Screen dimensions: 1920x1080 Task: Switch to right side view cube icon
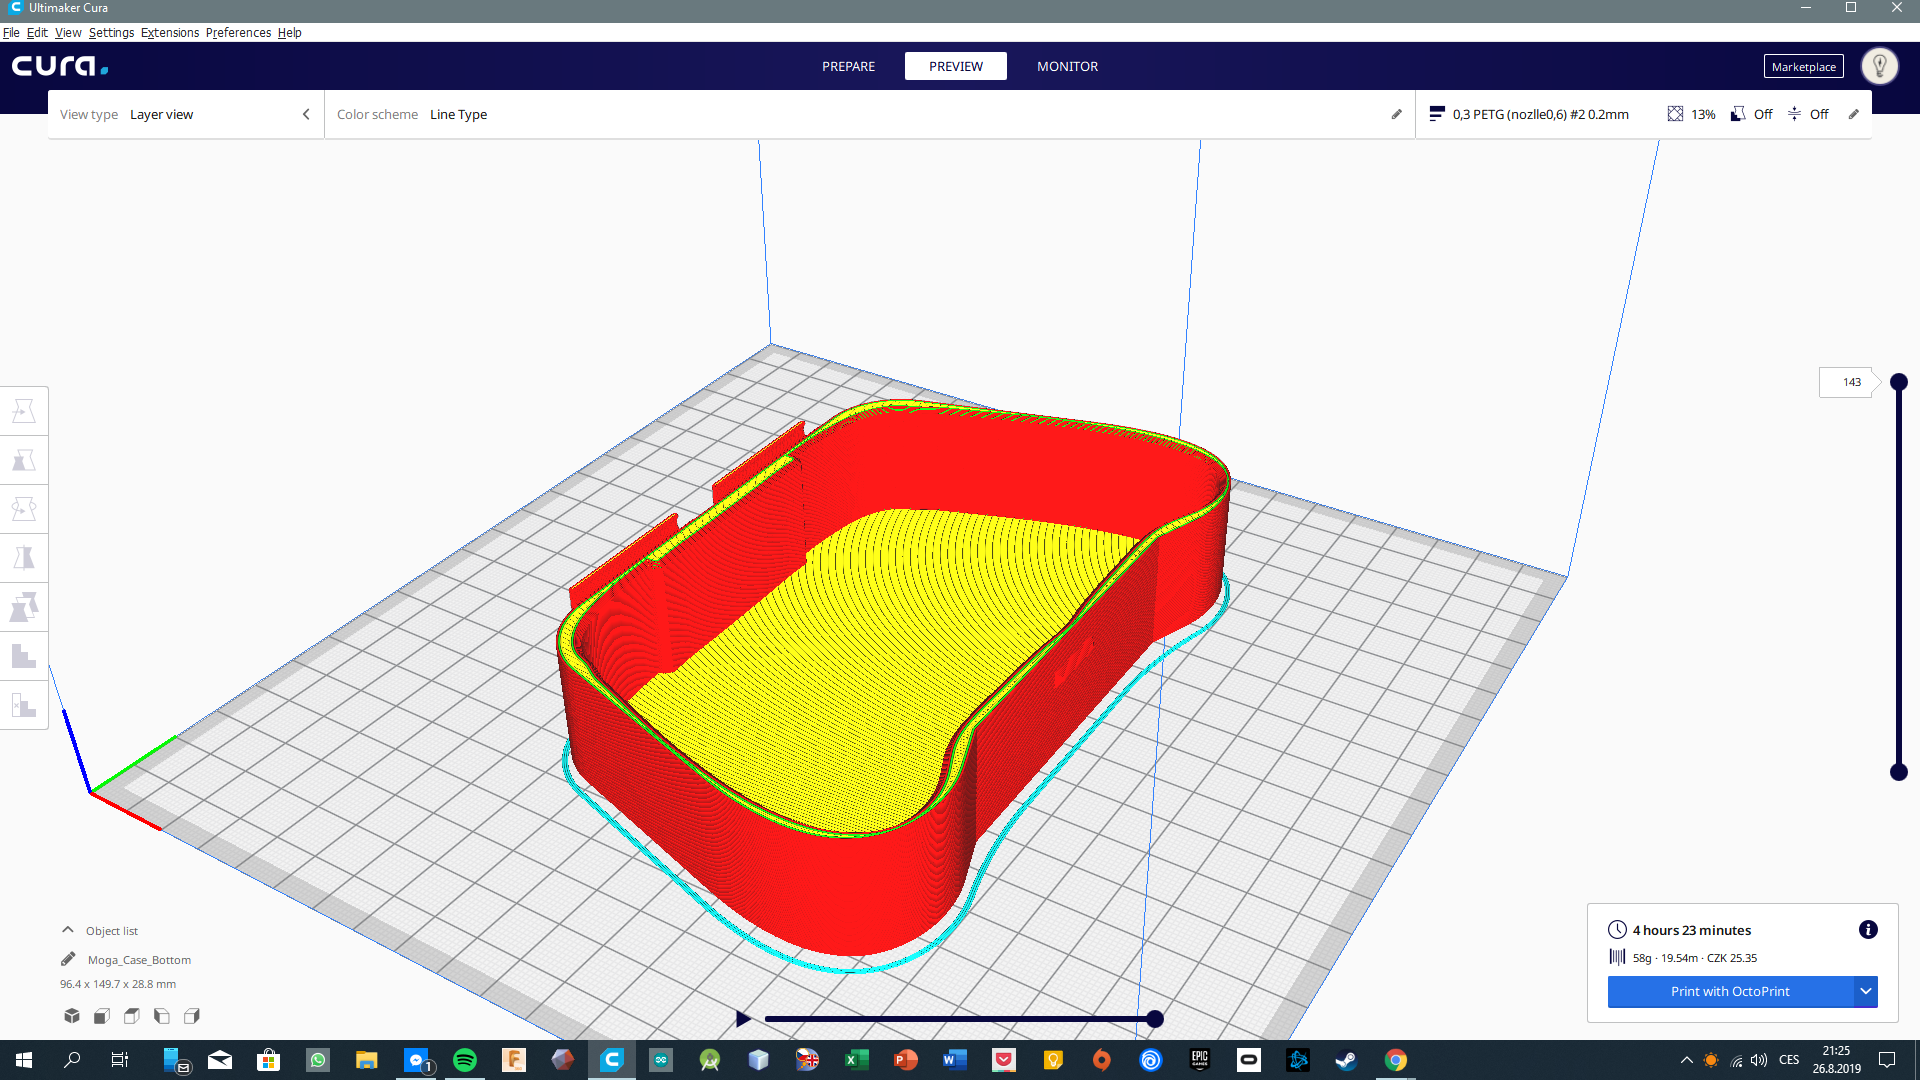pyautogui.click(x=192, y=1016)
